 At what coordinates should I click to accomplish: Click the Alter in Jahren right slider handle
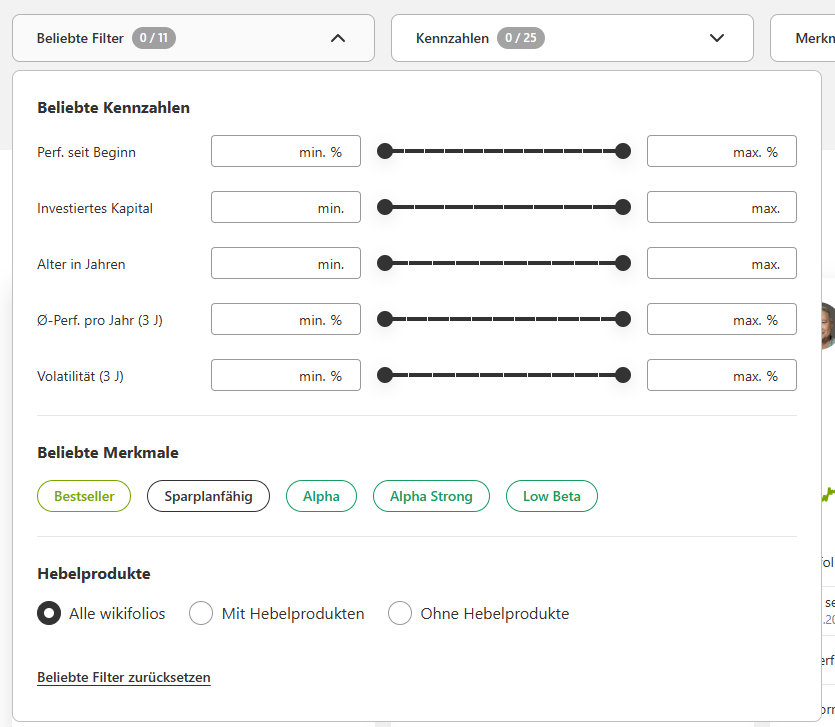[x=623, y=263]
